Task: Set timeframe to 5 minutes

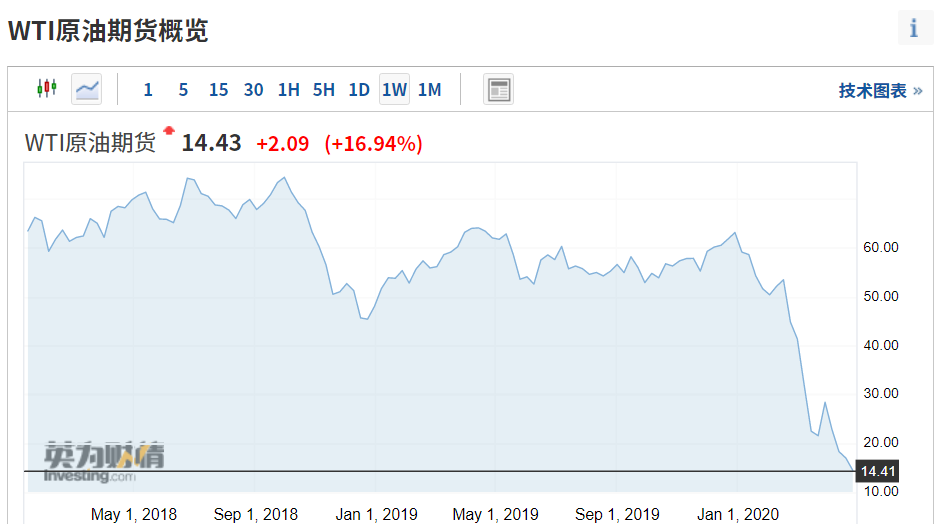Action: click(183, 90)
